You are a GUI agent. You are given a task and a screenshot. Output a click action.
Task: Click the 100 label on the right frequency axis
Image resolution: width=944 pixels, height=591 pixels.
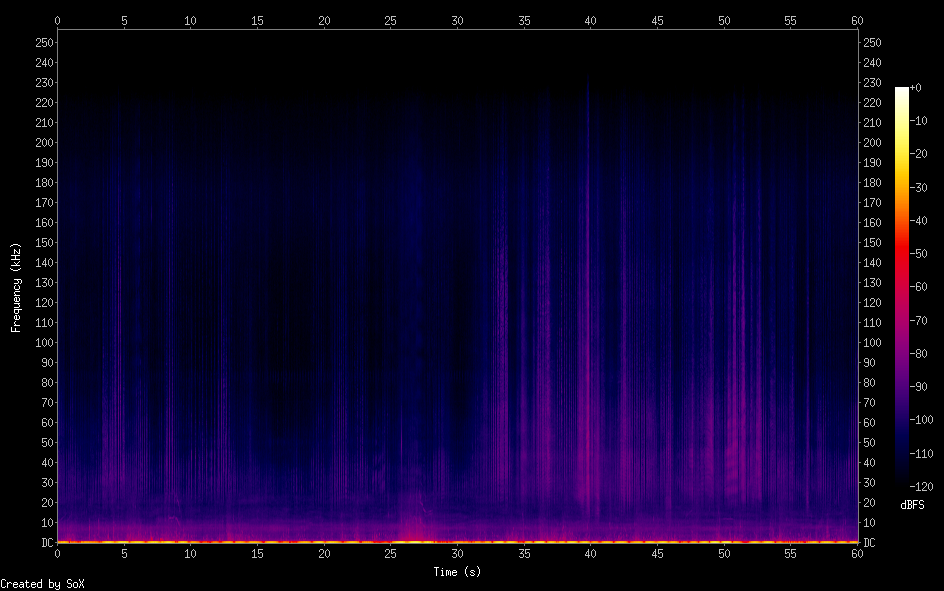coord(873,343)
